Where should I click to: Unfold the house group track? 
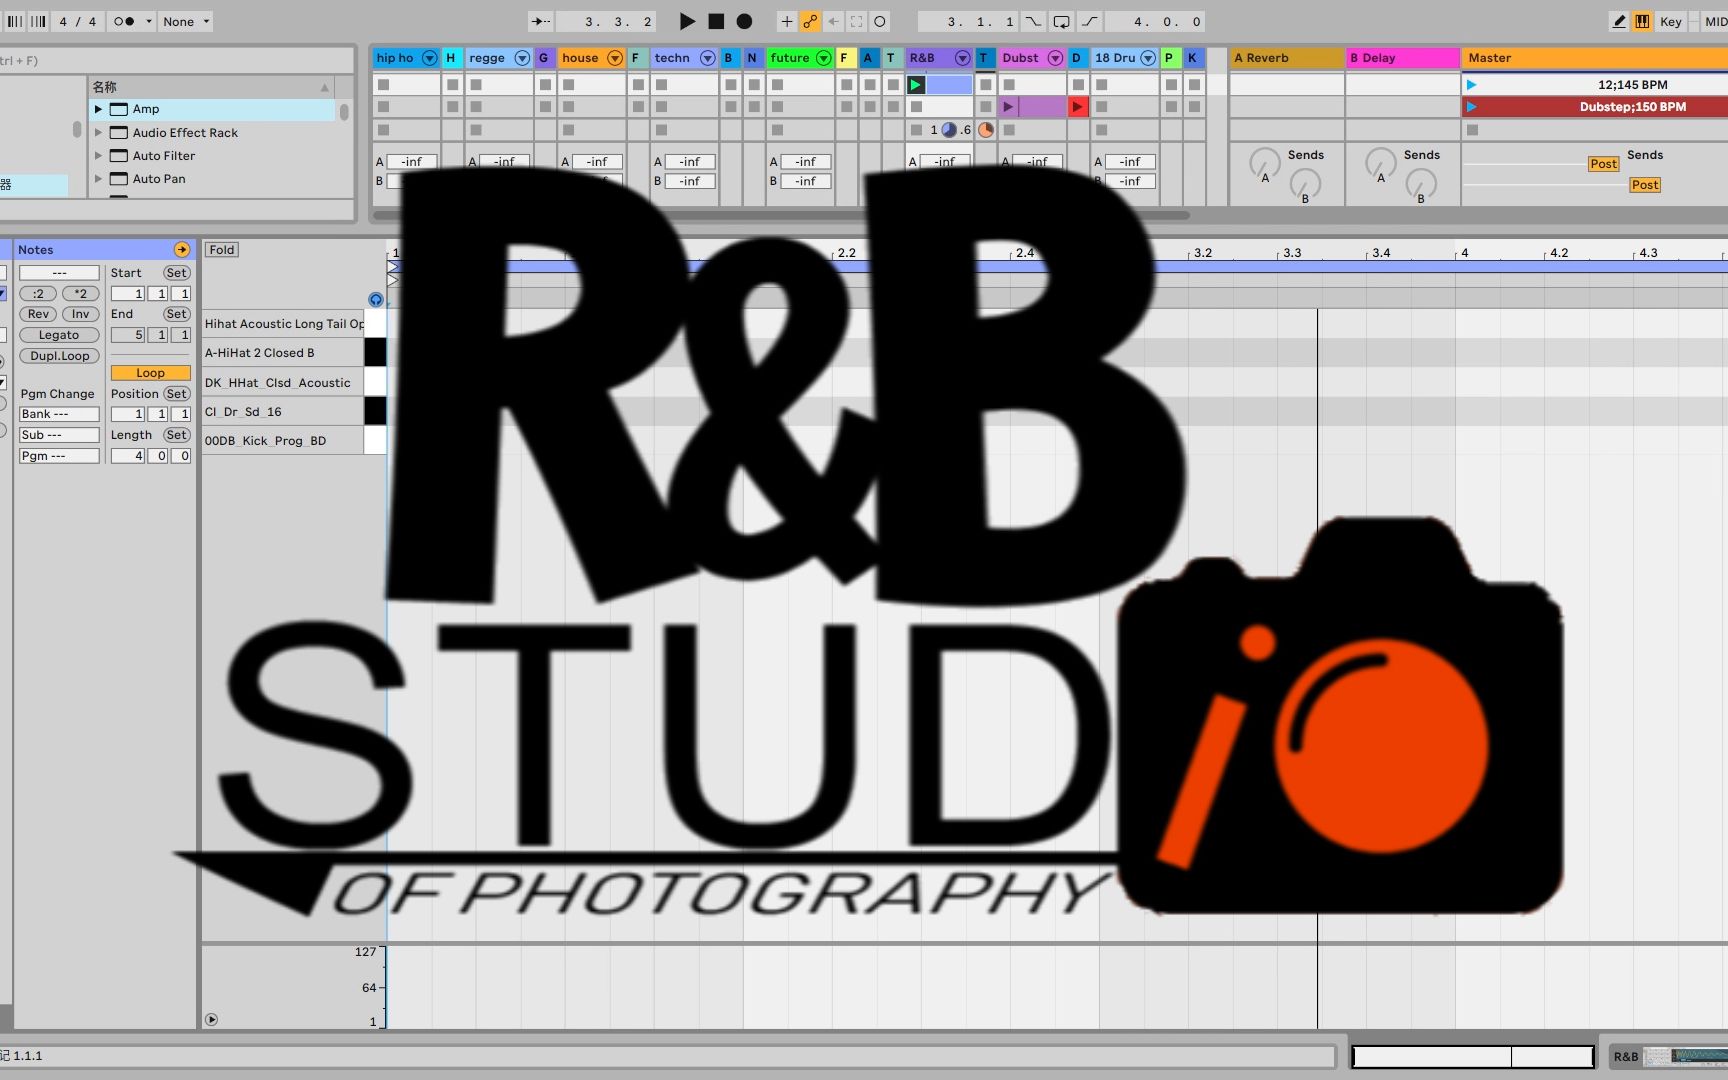[615, 58]
